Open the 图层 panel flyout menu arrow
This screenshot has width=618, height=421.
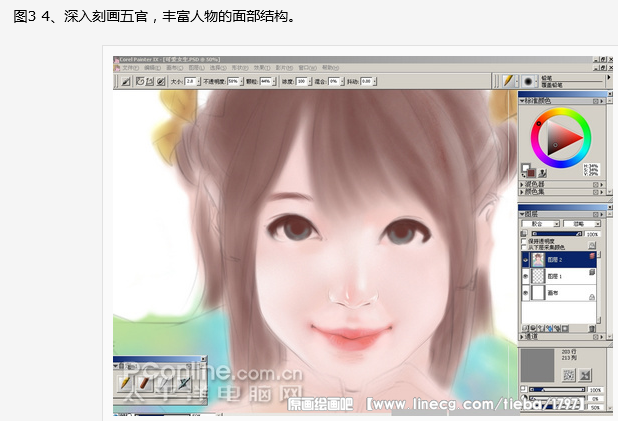click(x=602, y=214)
